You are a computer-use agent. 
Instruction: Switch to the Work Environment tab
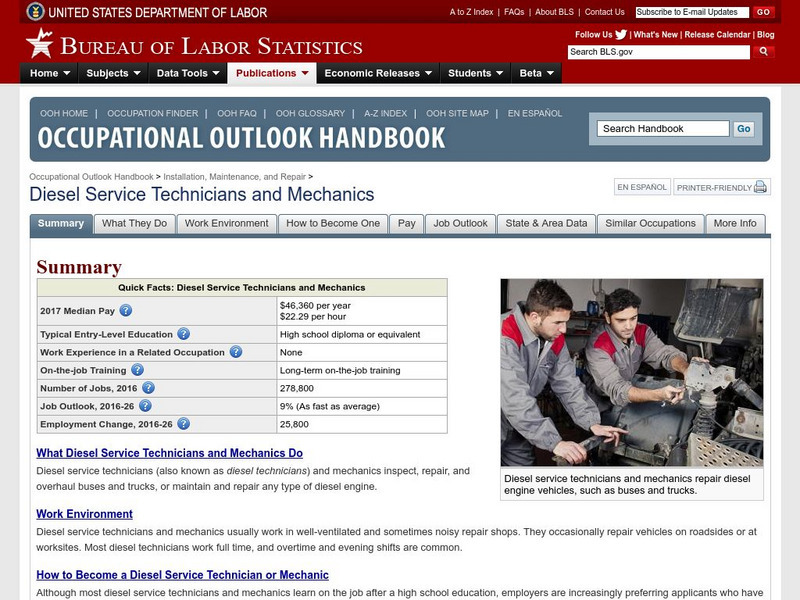(x=227, y=223)
